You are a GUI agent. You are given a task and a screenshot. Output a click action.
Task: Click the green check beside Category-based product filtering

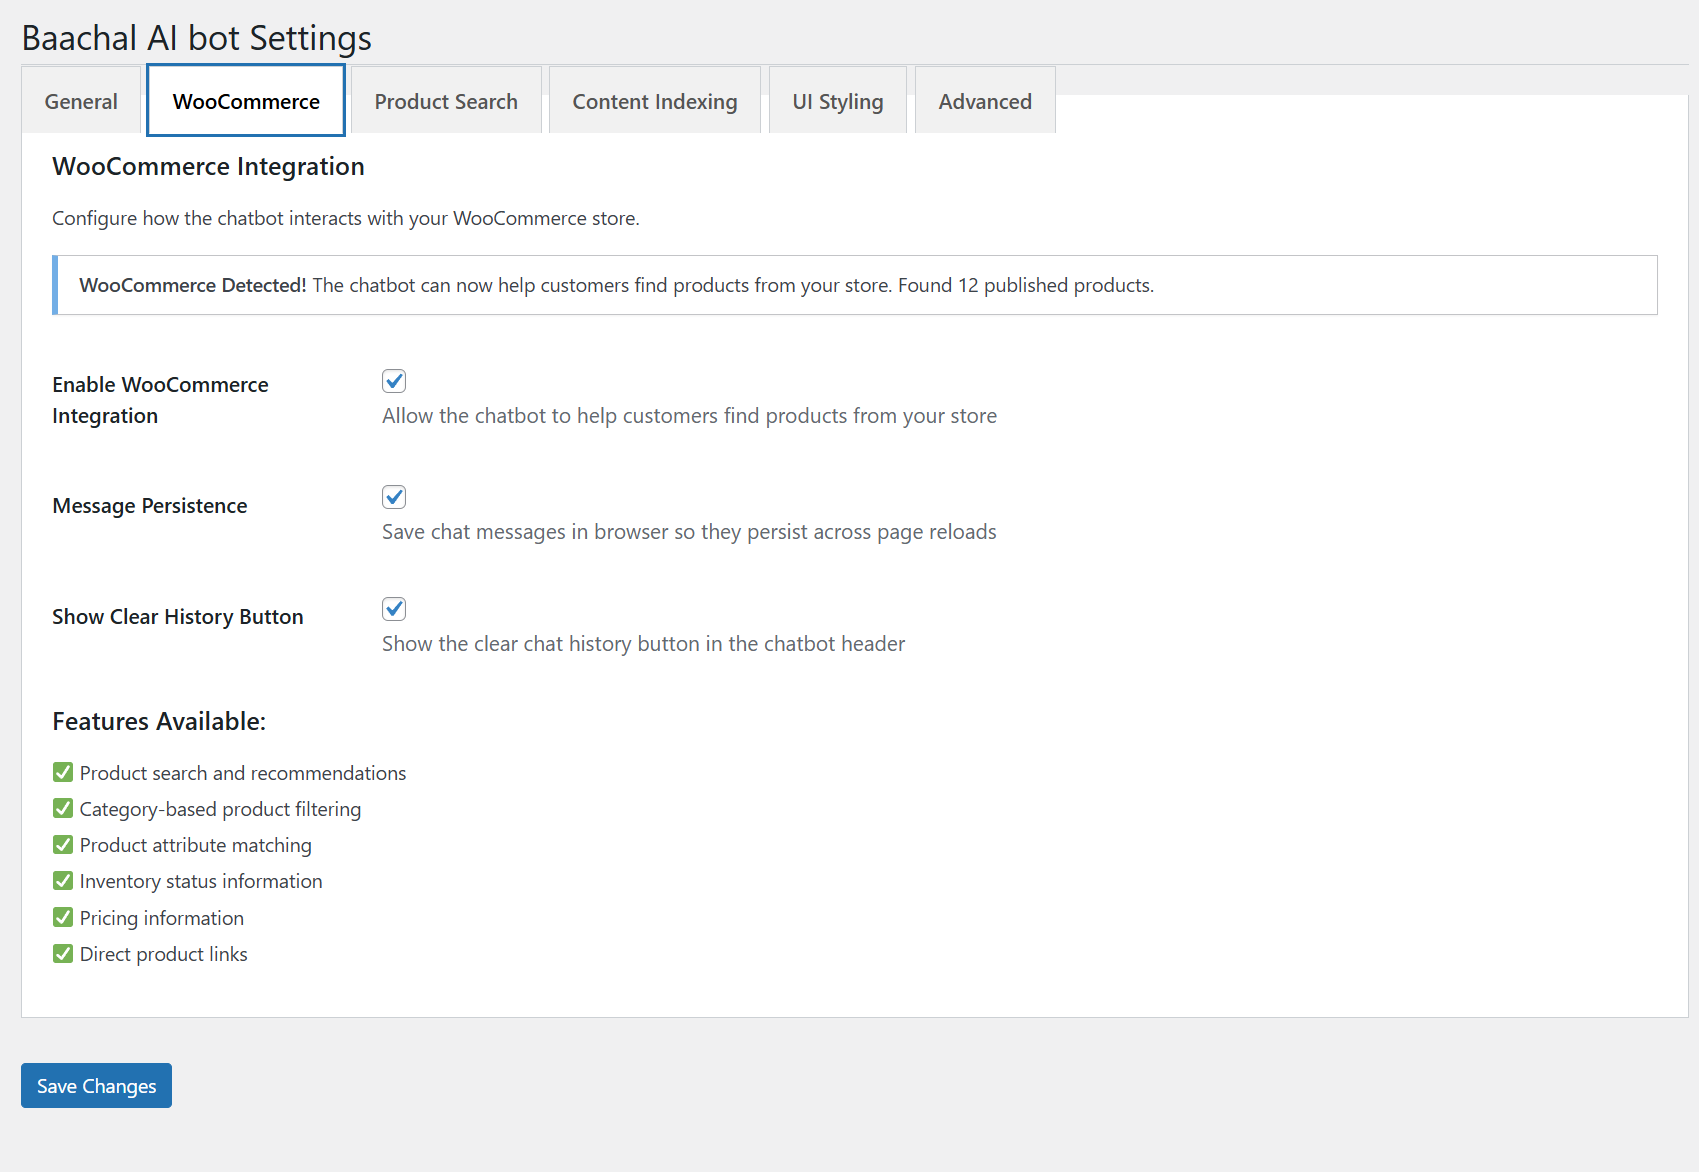[x=63, y=808]
